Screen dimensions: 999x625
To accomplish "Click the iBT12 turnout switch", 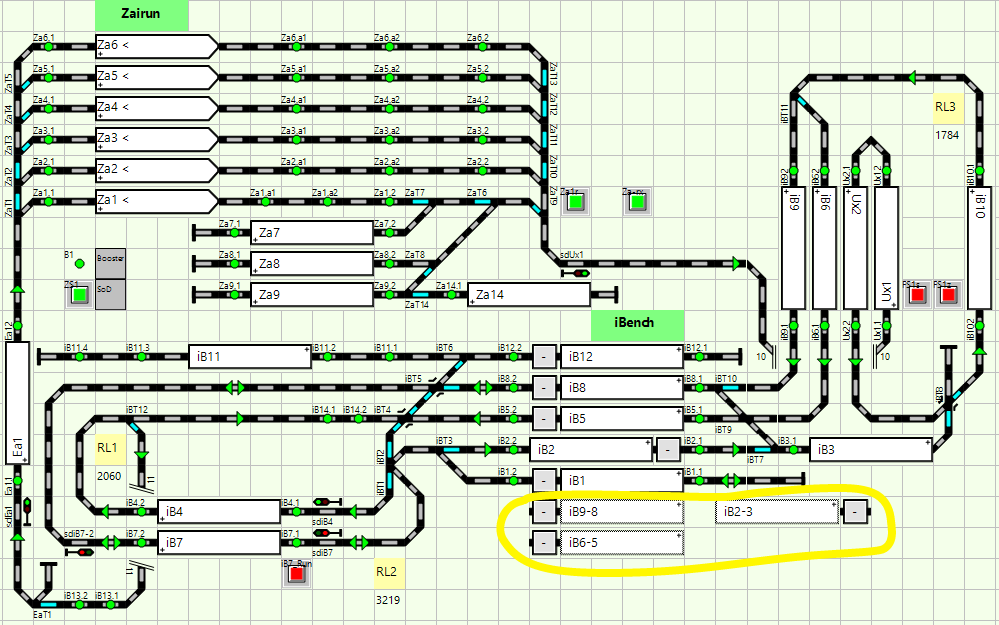I will pyautogui.click(x=140, y=418).
